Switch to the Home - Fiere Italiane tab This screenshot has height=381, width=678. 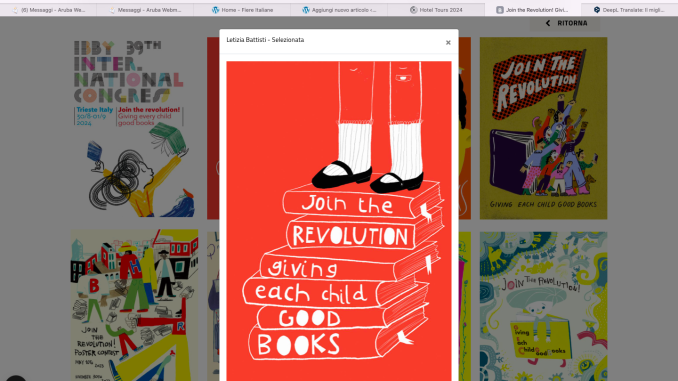point(242,10)
